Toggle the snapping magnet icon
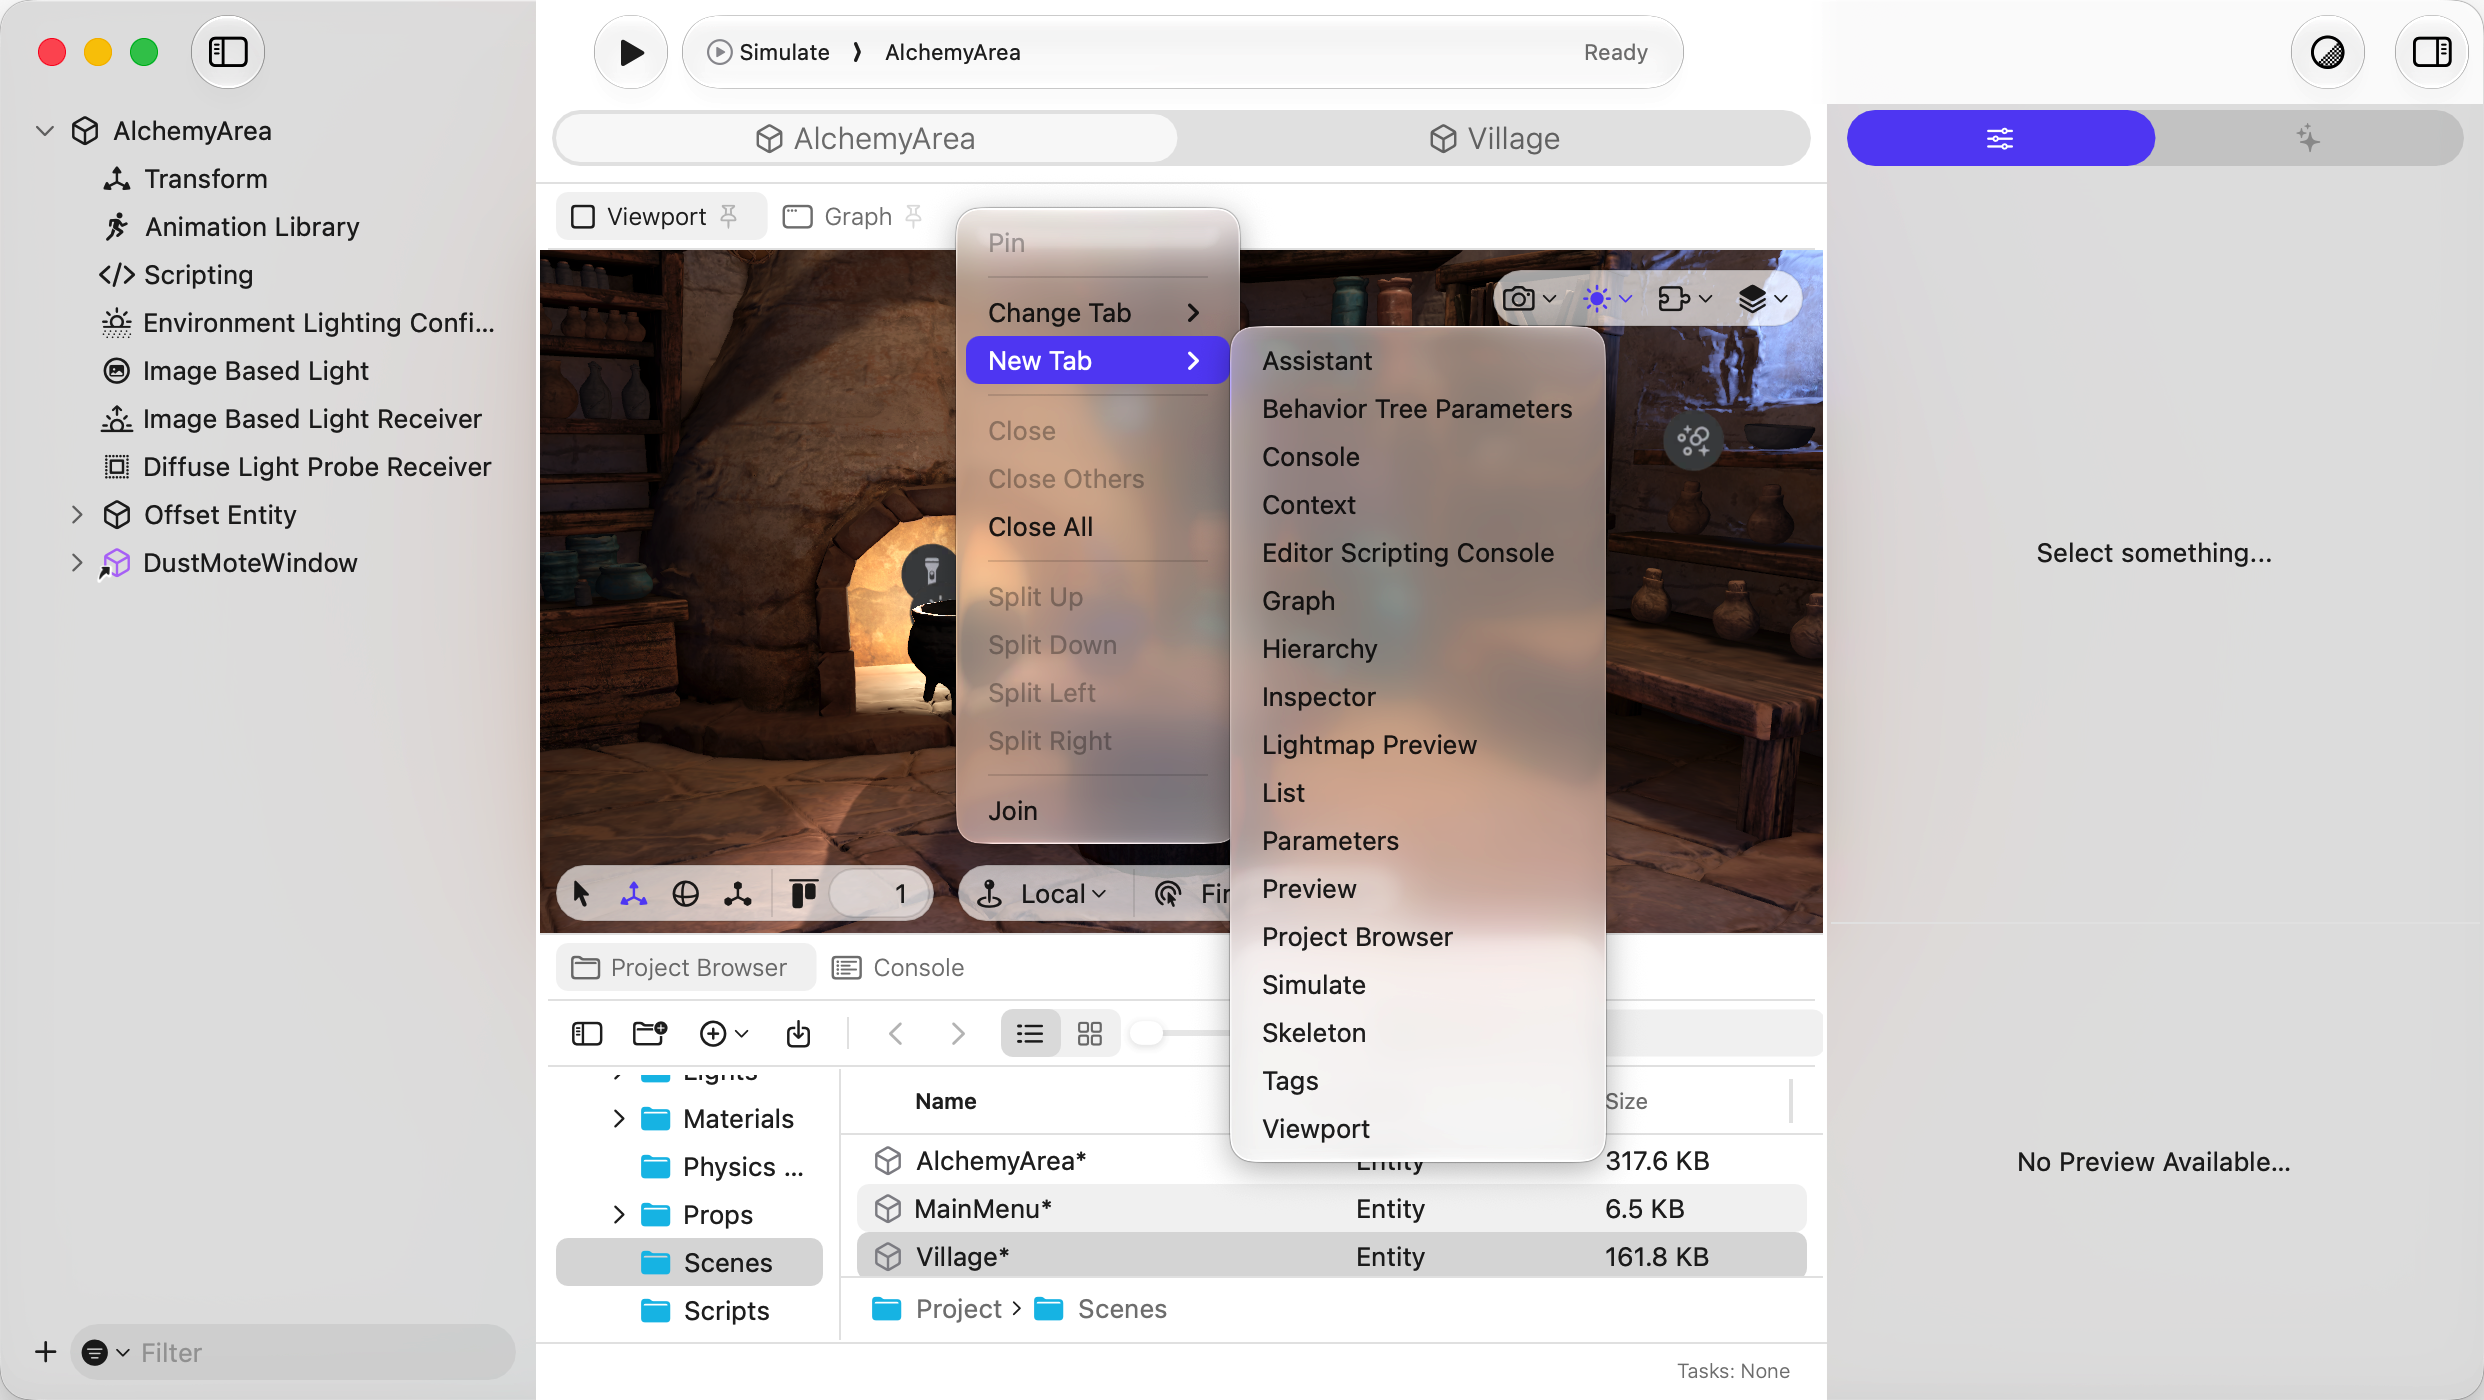The height and width of the screenshot is (1400, 2484). coord(803,894)
